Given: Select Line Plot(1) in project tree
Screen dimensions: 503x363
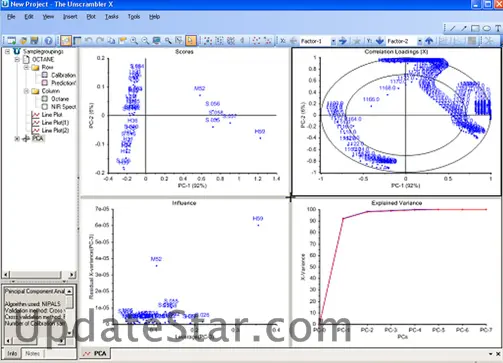Looking at the screenshot, I should [x=55, y=122].
